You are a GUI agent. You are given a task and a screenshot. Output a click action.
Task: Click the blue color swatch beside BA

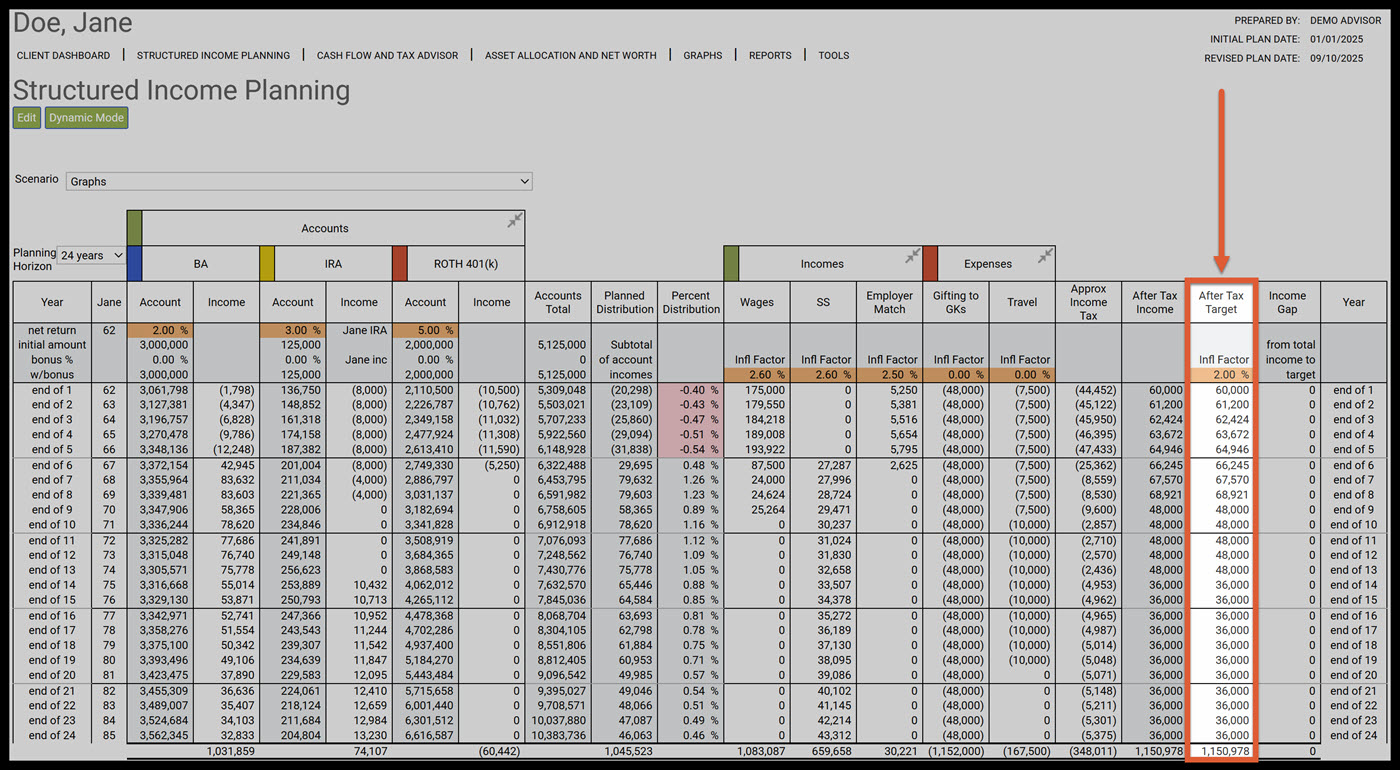pyautogui.click(x=134, y=264)
